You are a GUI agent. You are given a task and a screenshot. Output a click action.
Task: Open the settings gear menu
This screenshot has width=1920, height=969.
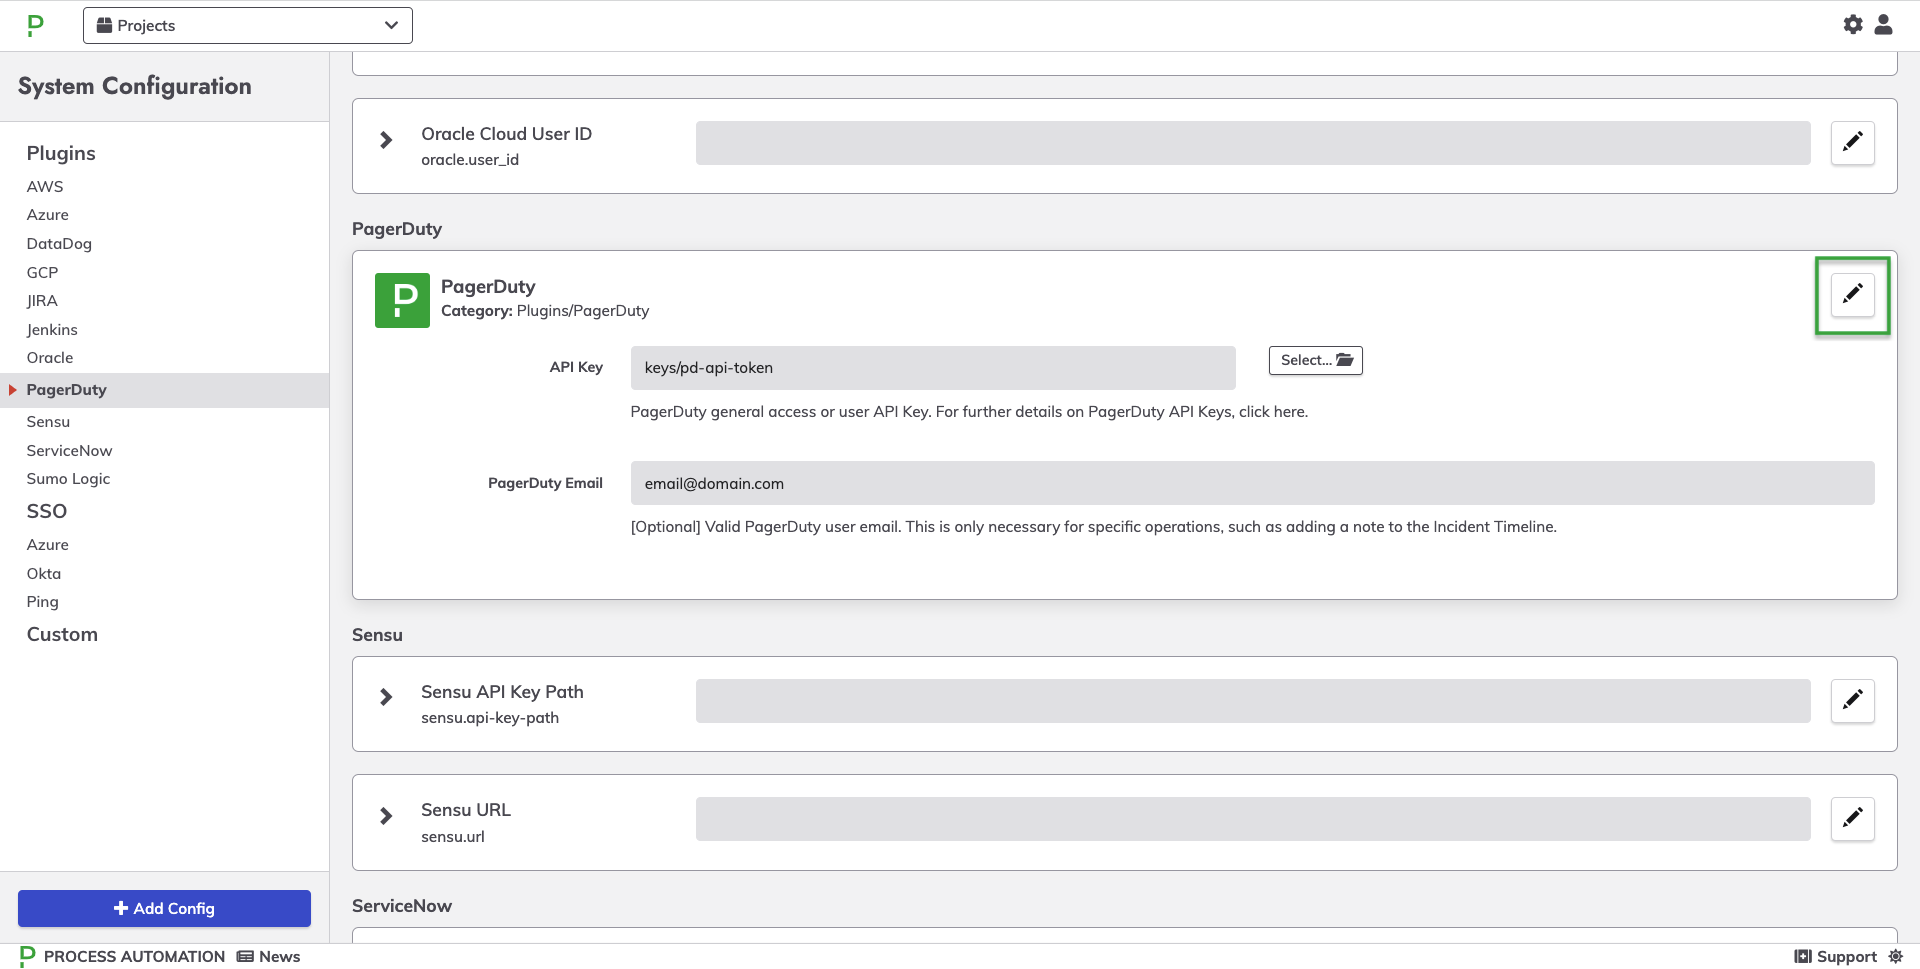(1853, 24)
